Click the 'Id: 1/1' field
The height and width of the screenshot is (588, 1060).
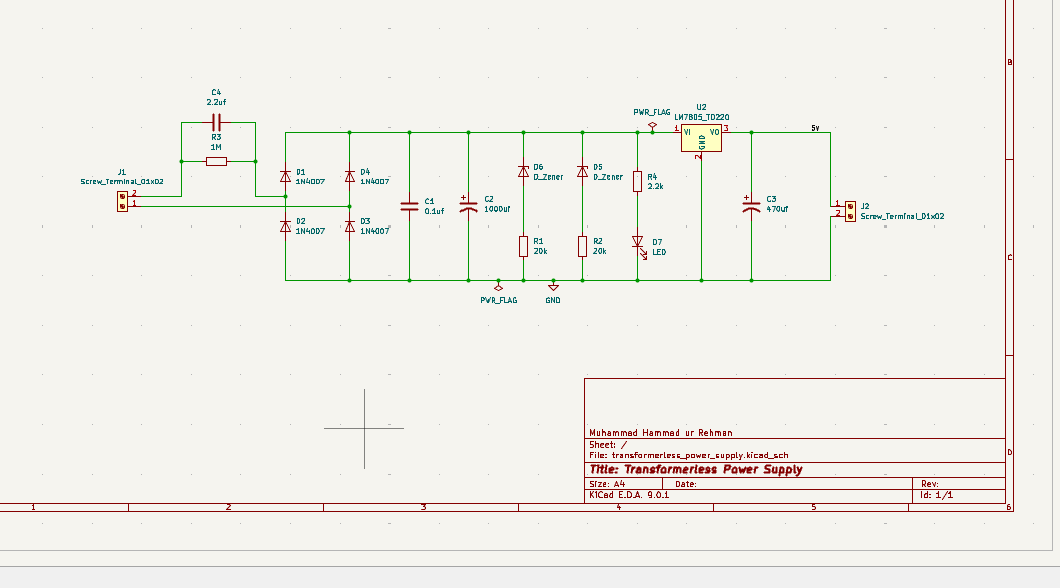click(x=936, y=495)
